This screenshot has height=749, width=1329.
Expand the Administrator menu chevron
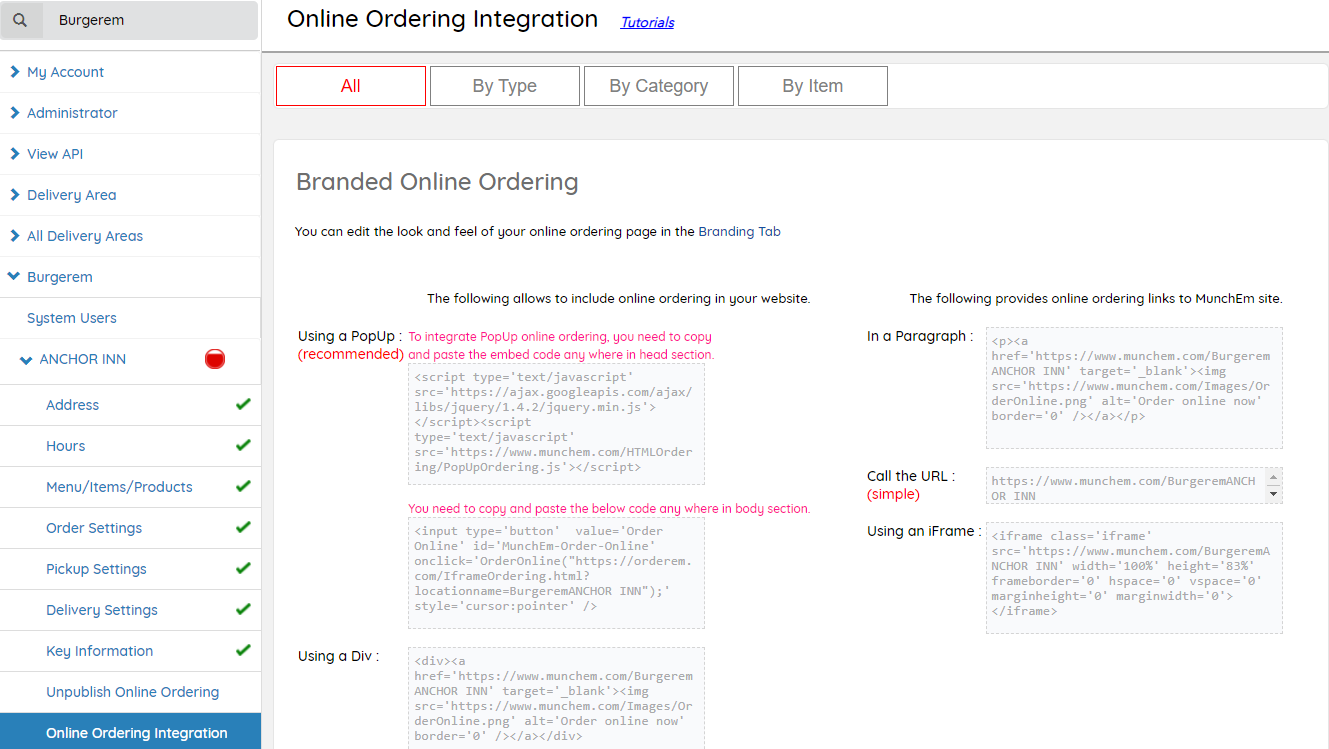pyautogui.click(x=15, y=113)
